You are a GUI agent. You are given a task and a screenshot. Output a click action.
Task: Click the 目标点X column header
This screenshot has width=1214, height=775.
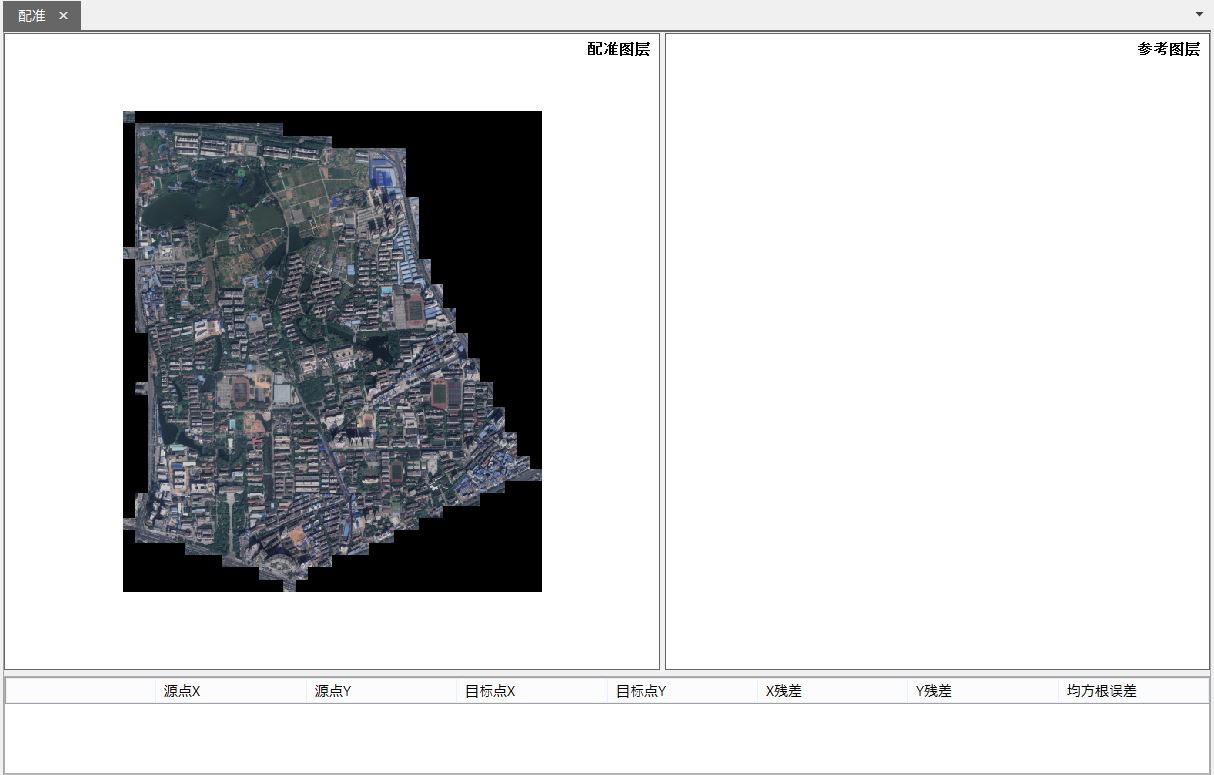[x=532, y=691]
